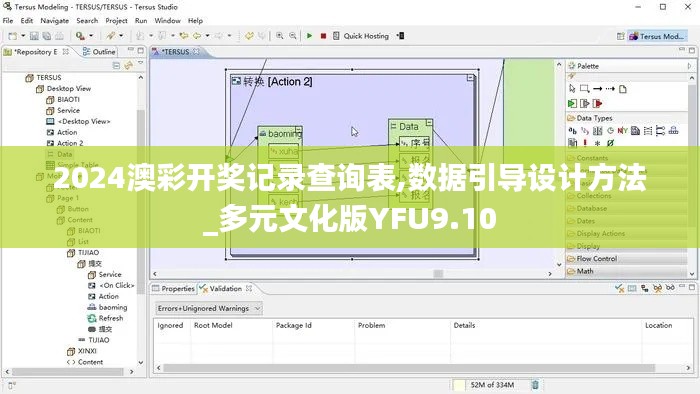Open the Window menu

click(167, 21)
